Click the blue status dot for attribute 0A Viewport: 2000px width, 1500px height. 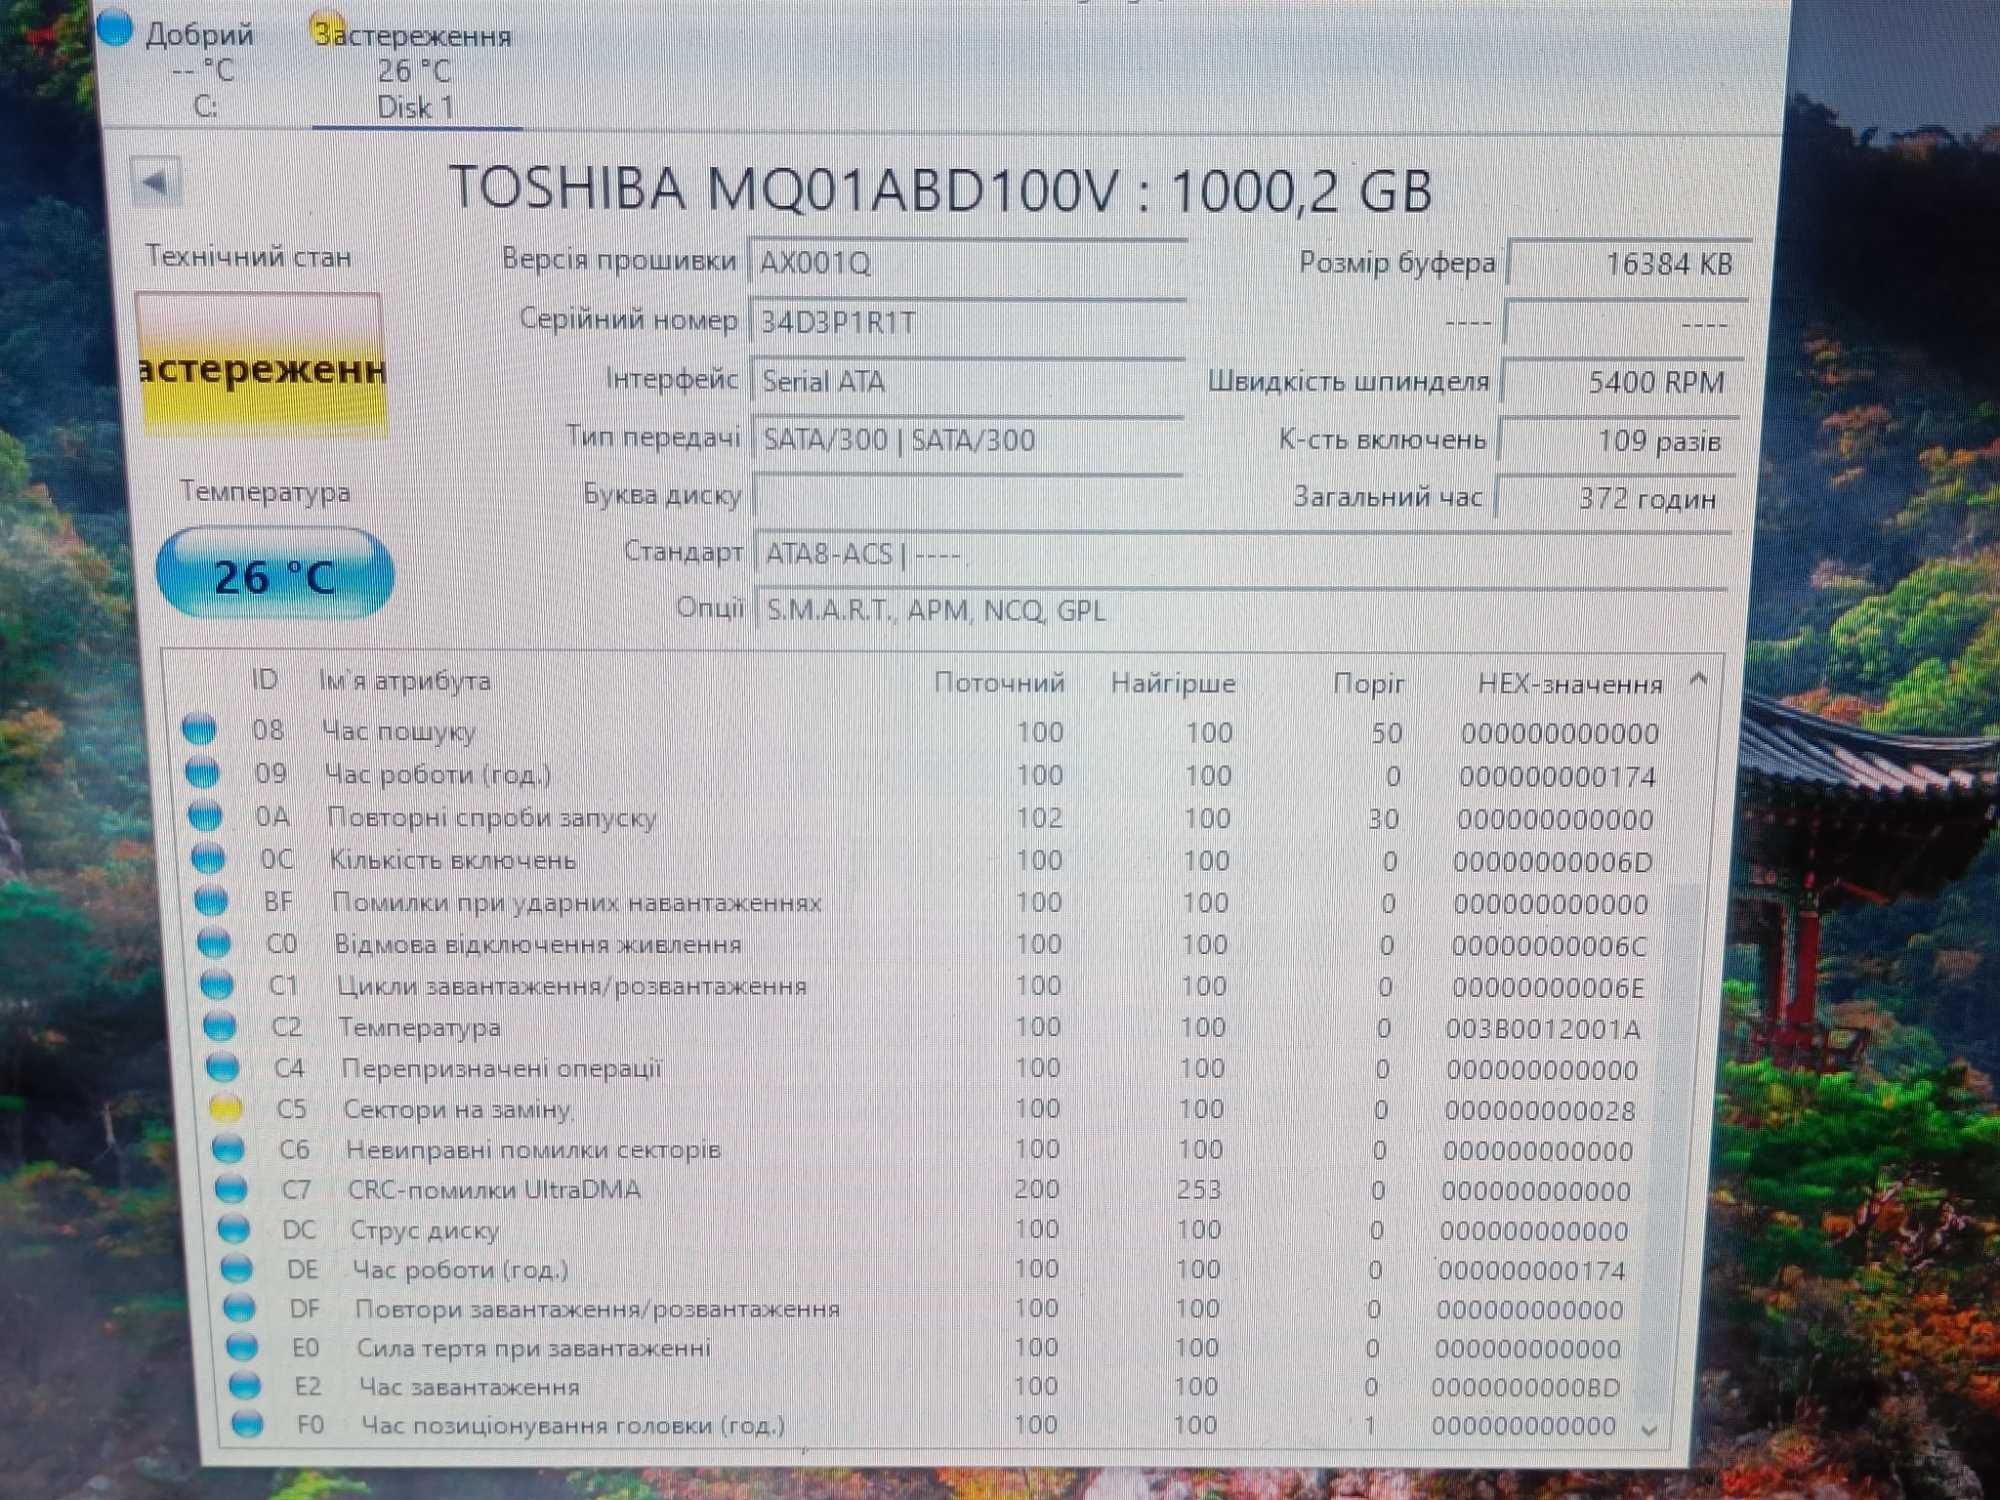click(205, 816)
